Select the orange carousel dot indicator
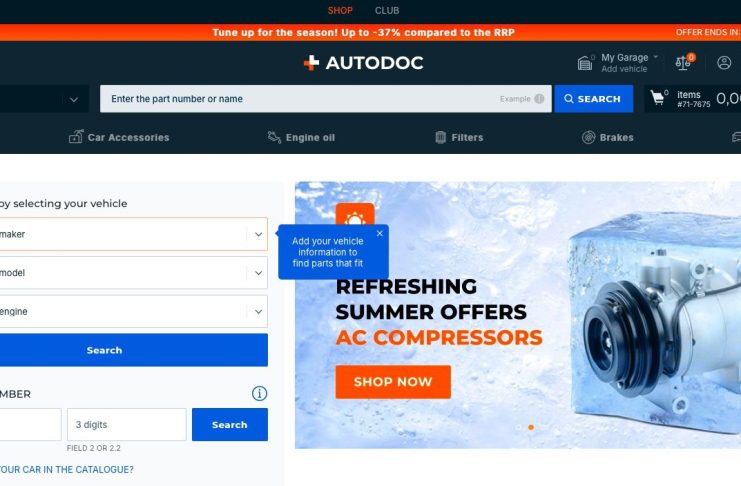 [x=531, y=427]
